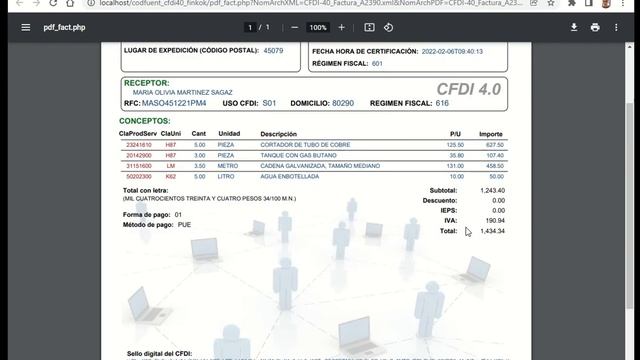Download the PDF file
The image size is (640, 360).
(x=574, y=27)
